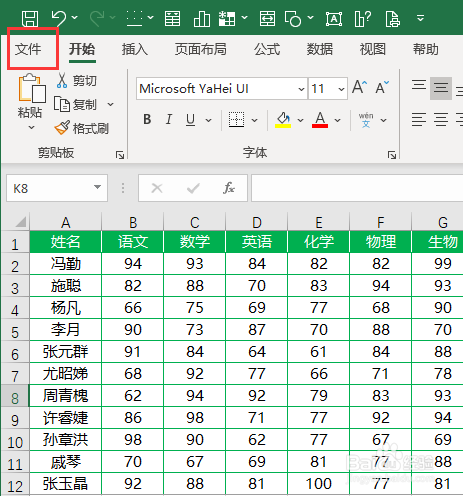Click the 复制 copy button
Viewport: 463px width, 496px height.
coord(76,104)
